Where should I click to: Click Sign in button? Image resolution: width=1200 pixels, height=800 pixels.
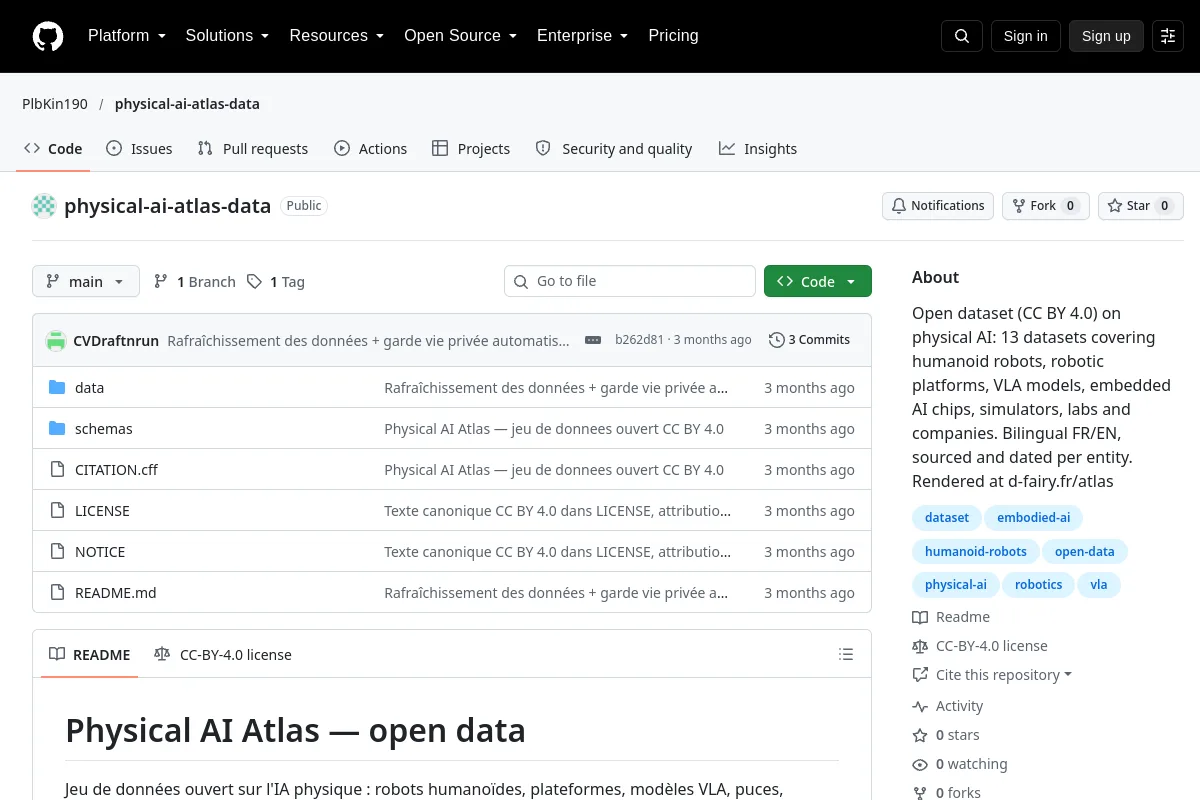click(1025, 36)
